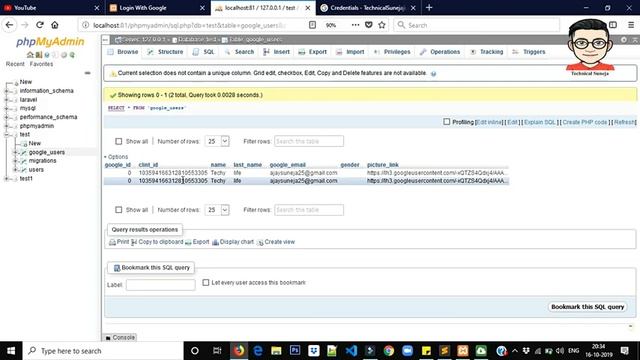Click the Bookmark this SQL query button at bottom right

(x=588, y=307)
